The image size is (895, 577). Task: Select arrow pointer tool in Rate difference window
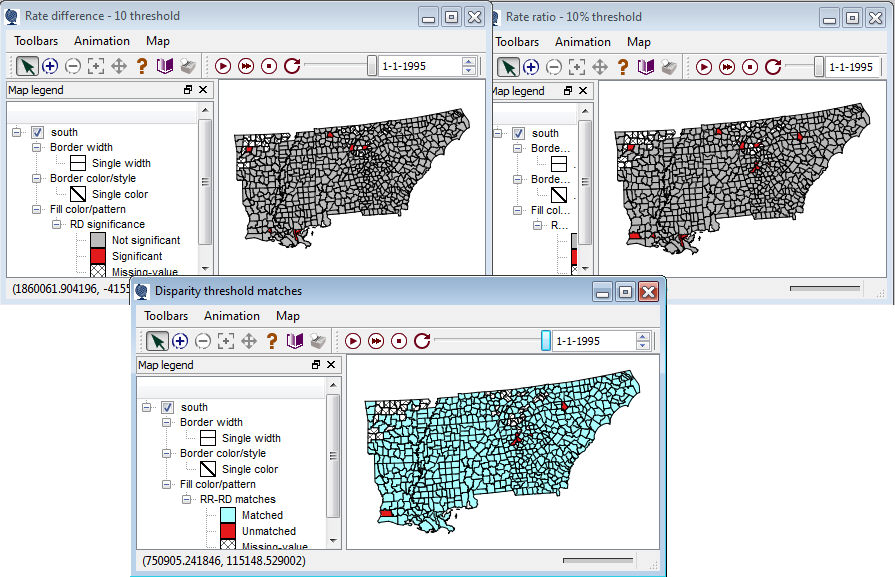point(27,66)
